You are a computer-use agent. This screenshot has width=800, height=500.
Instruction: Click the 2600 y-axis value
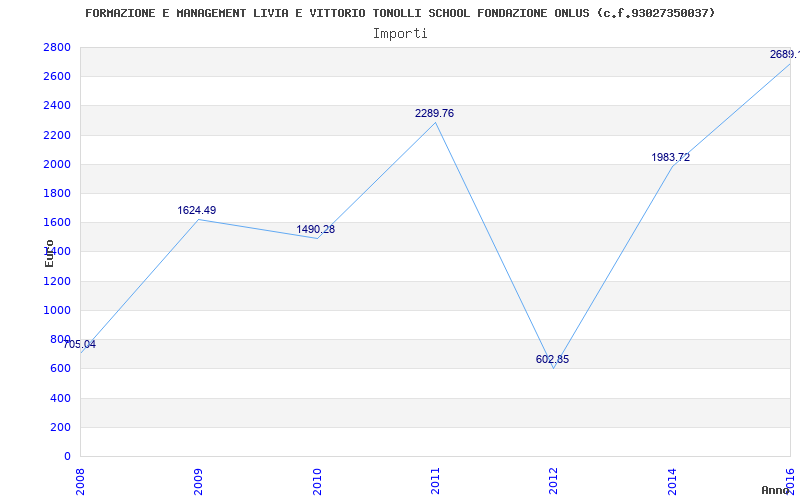(x=57, y=77)
